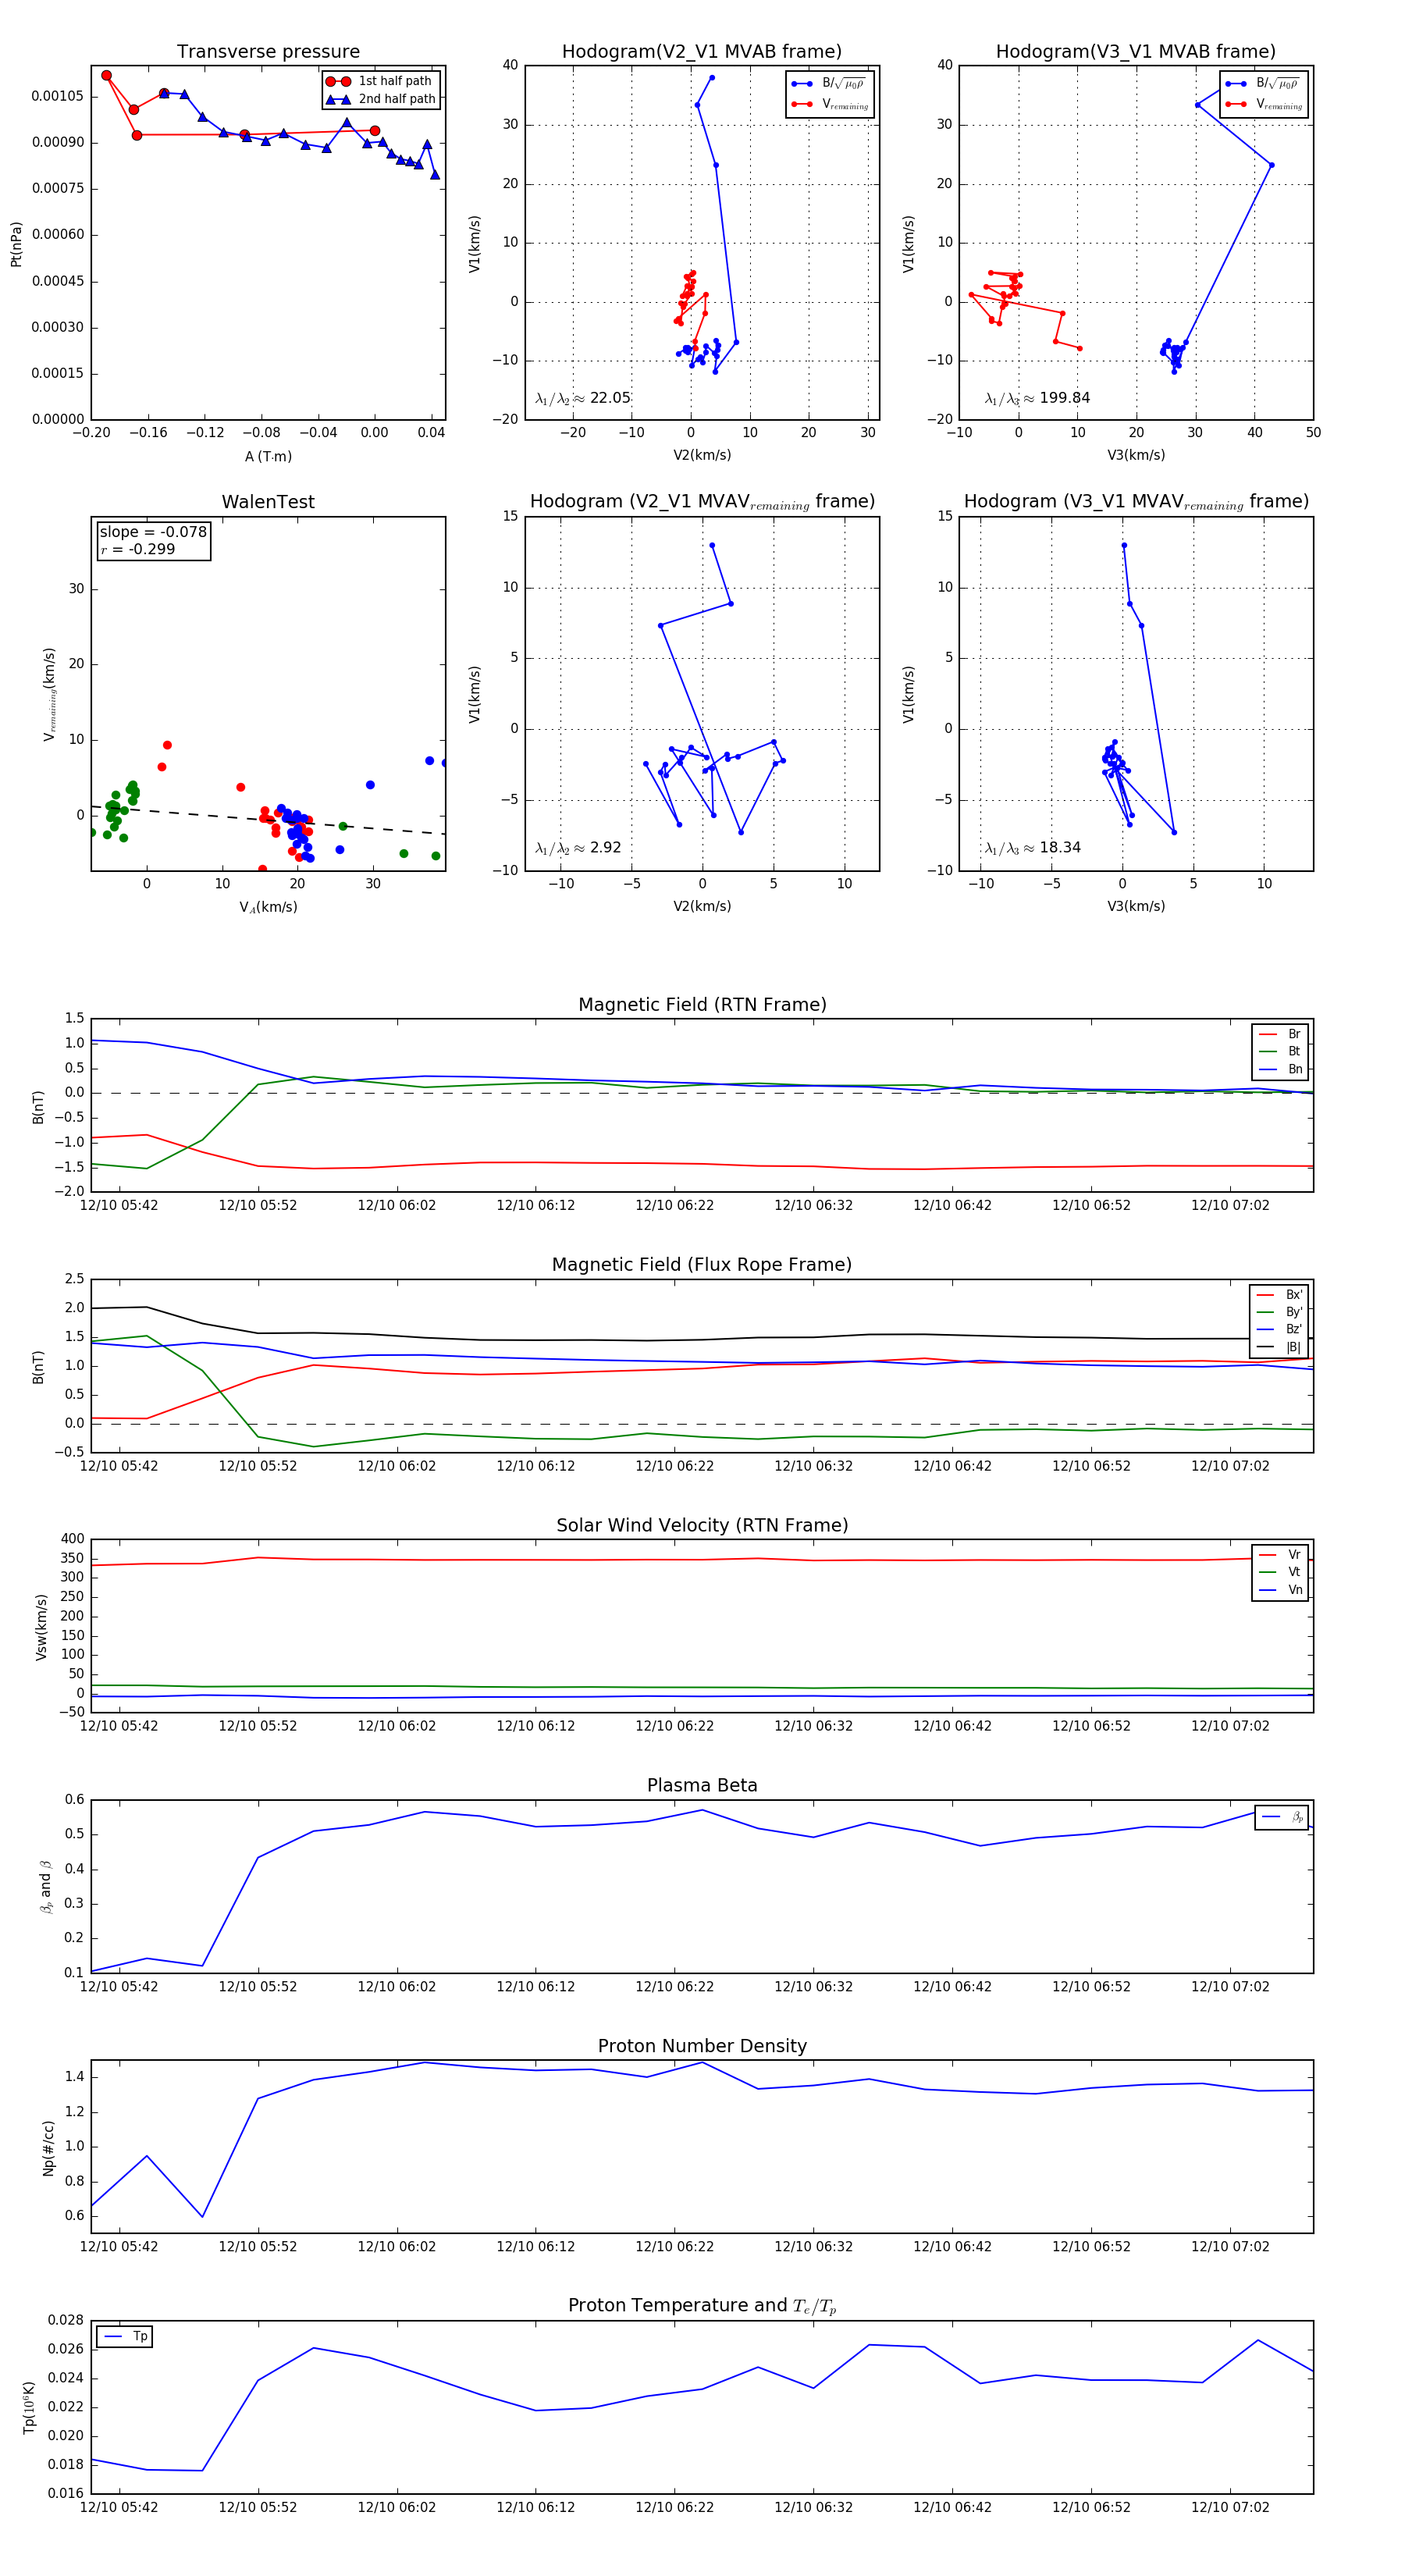This screenshot has width=1405, height=2576.
Task: Click the dashed fit line in WalenTest
Action: pyautogui.click(x=268, y=820)
